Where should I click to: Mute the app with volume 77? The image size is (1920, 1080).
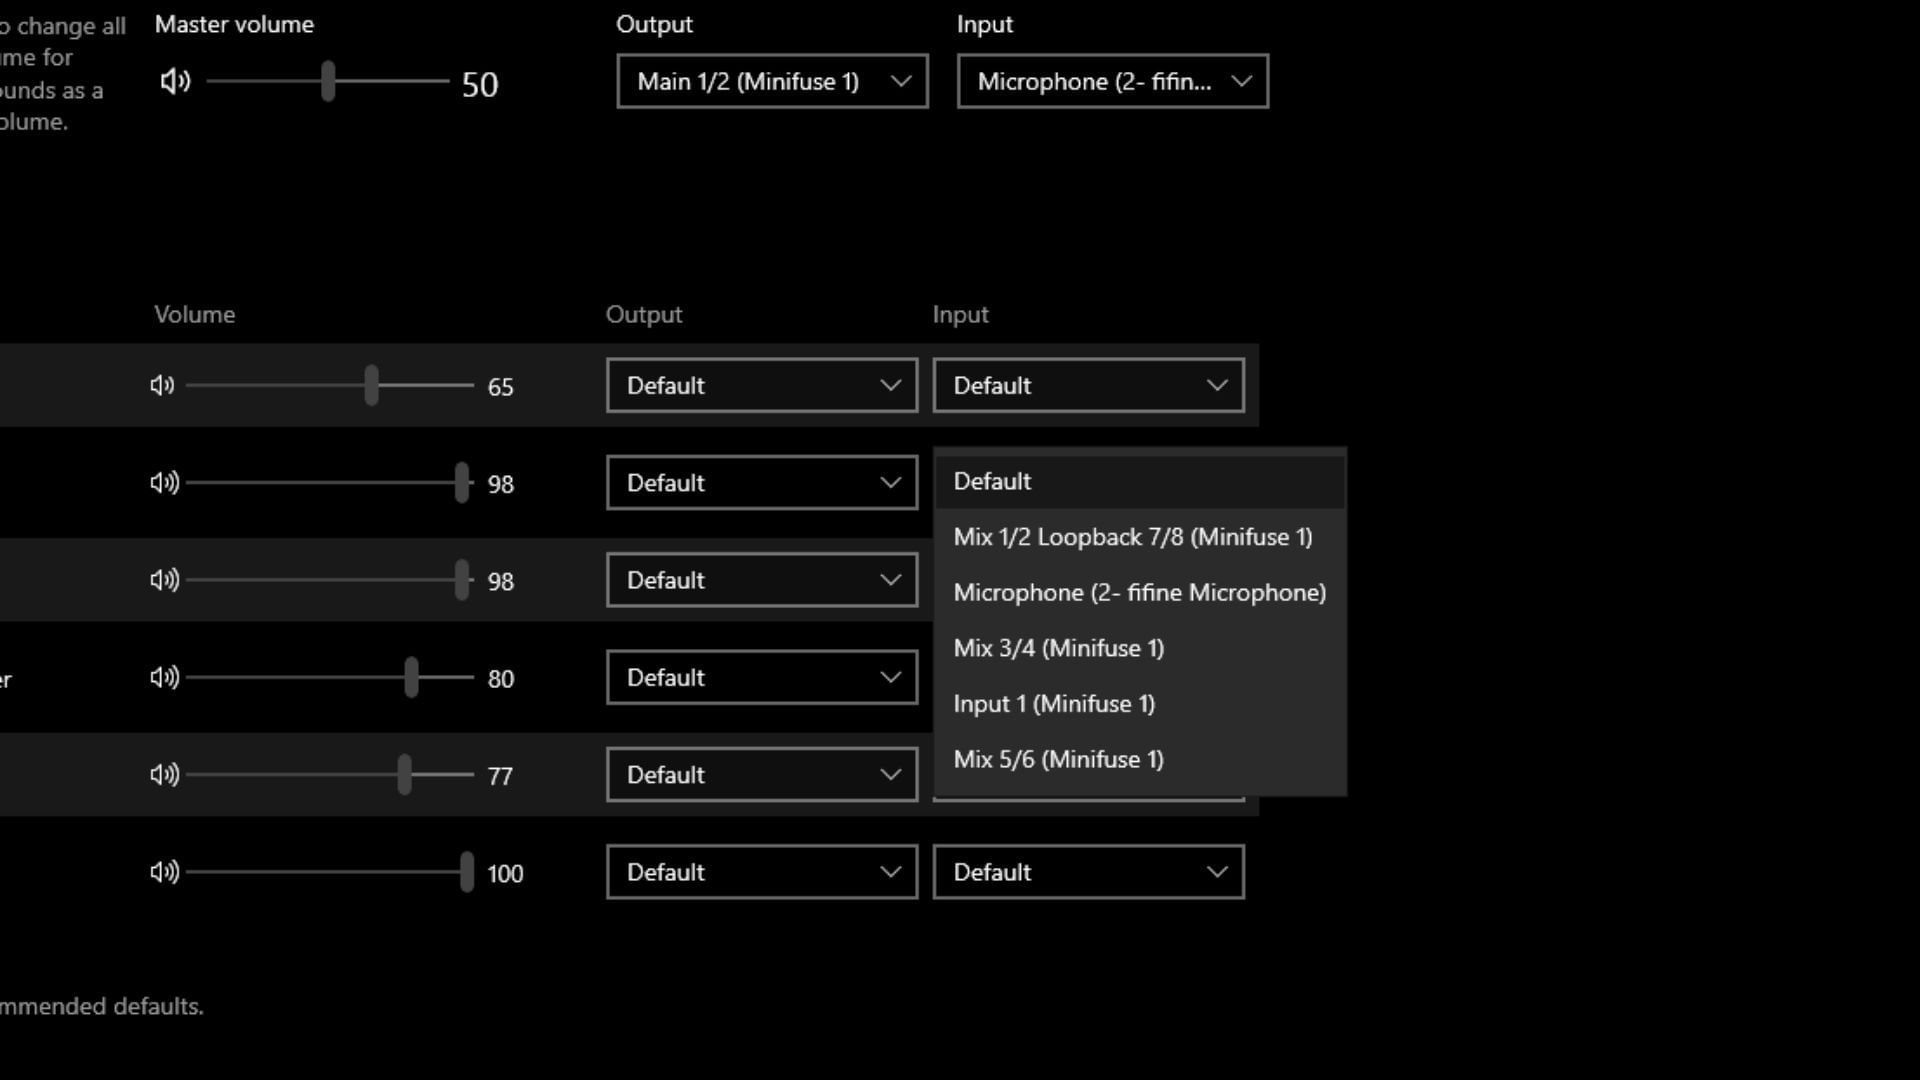164,775
